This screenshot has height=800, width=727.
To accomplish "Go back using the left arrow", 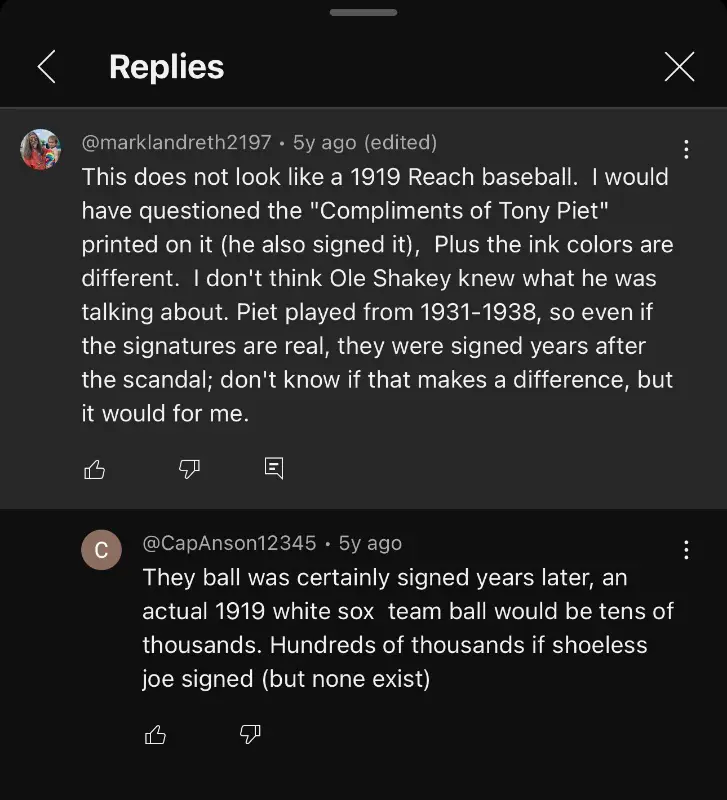I will [46, 67].
